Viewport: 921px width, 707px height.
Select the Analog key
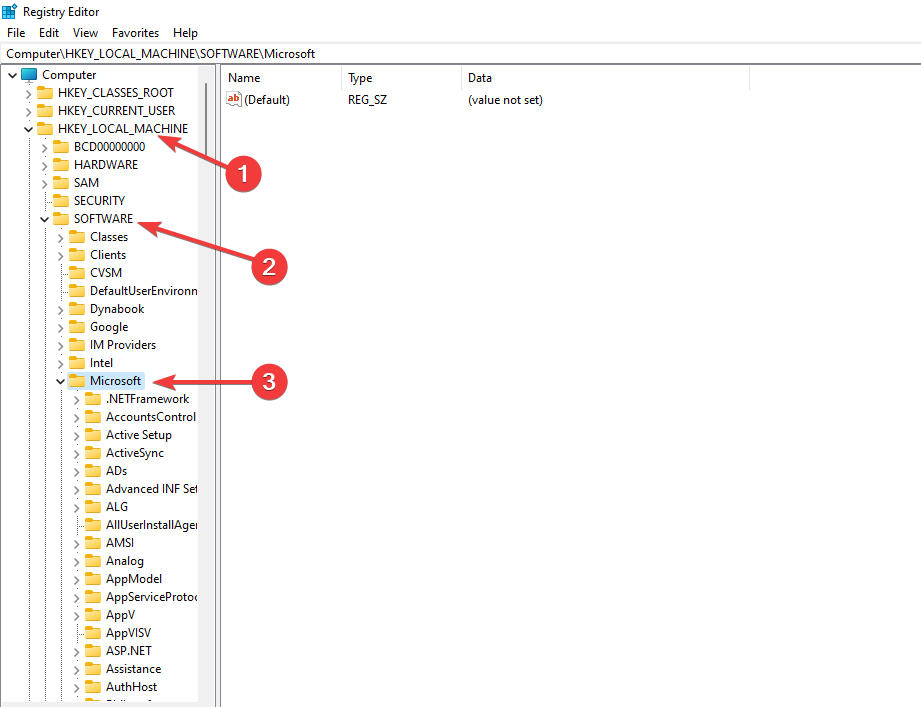[125, 561]
